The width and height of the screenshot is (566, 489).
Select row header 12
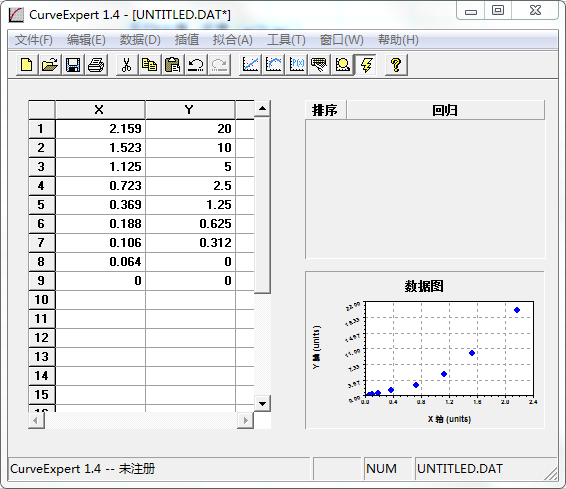[42, 338]
